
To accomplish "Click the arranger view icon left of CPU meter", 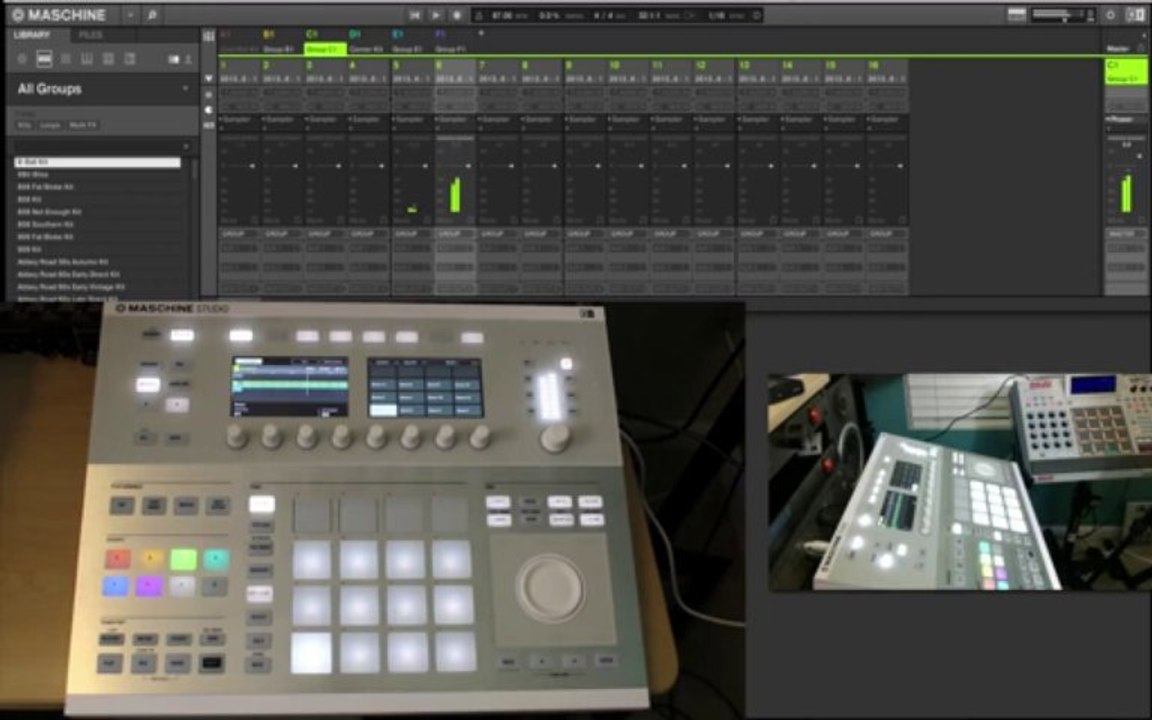I will point(1017,15).
